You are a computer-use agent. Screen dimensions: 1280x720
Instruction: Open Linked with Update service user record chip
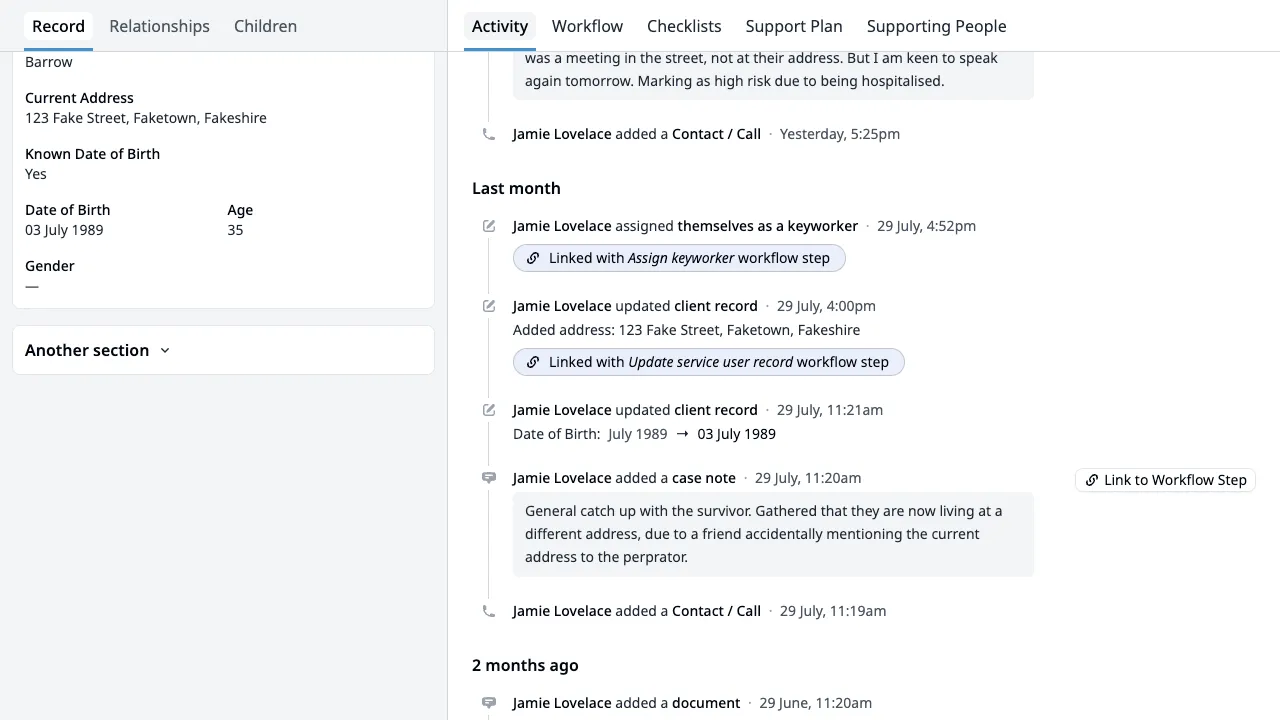708,362
